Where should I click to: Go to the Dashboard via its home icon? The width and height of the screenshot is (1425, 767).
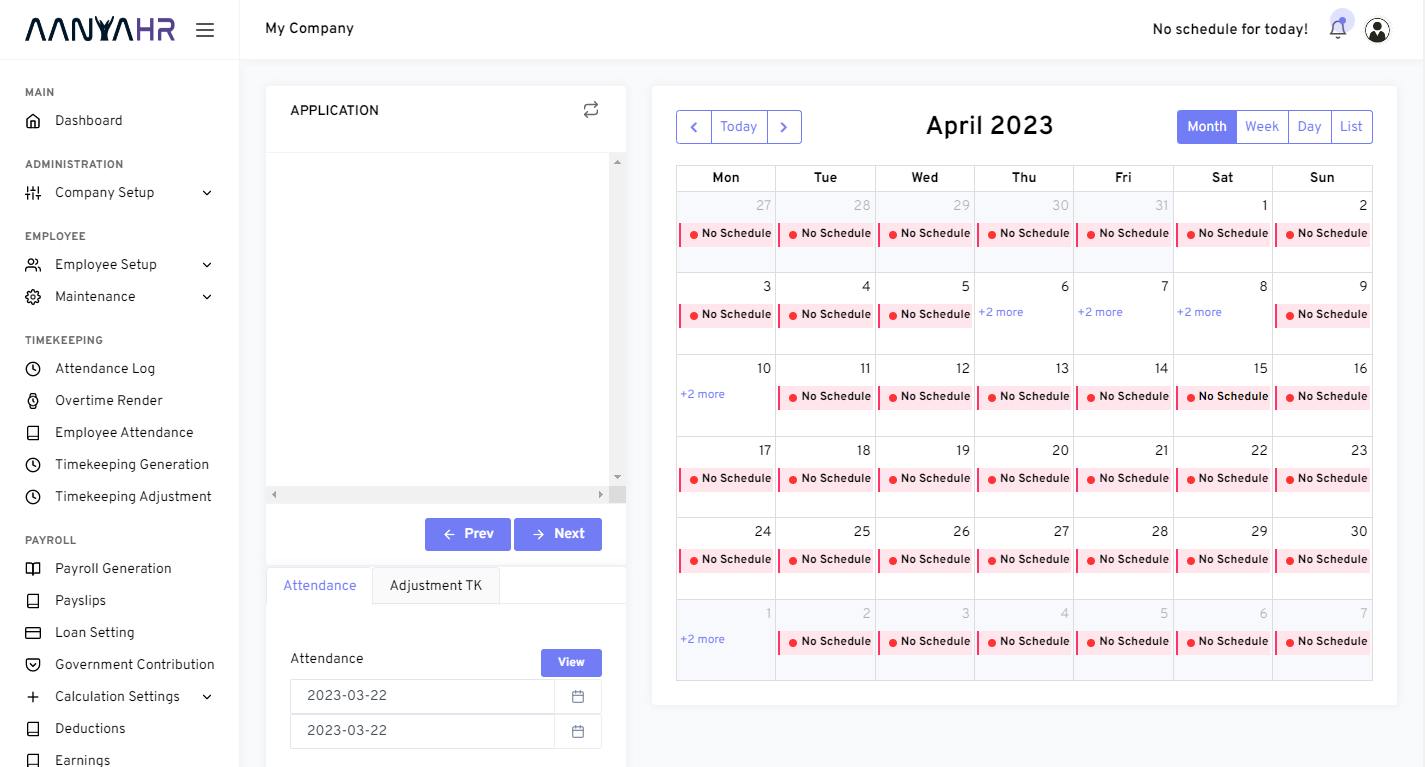[x=32, y=120]
